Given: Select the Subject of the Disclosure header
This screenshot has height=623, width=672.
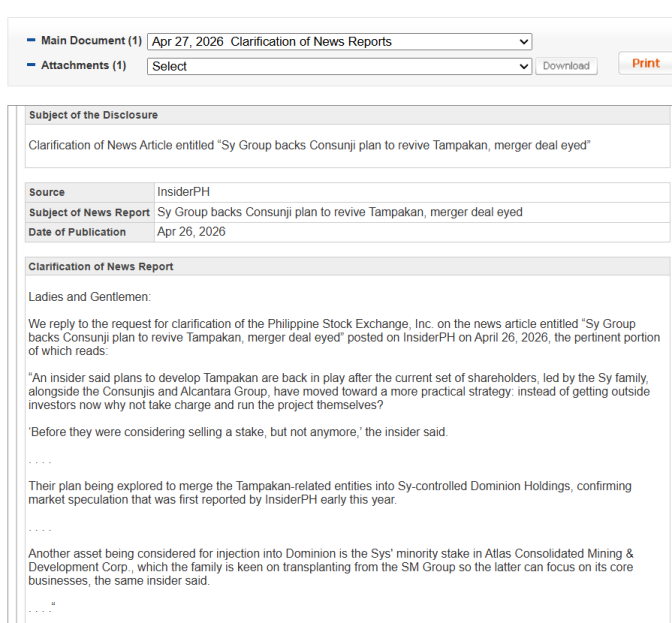Looking at the screenshot, I should pyautogui.click(x=93, y=115).
